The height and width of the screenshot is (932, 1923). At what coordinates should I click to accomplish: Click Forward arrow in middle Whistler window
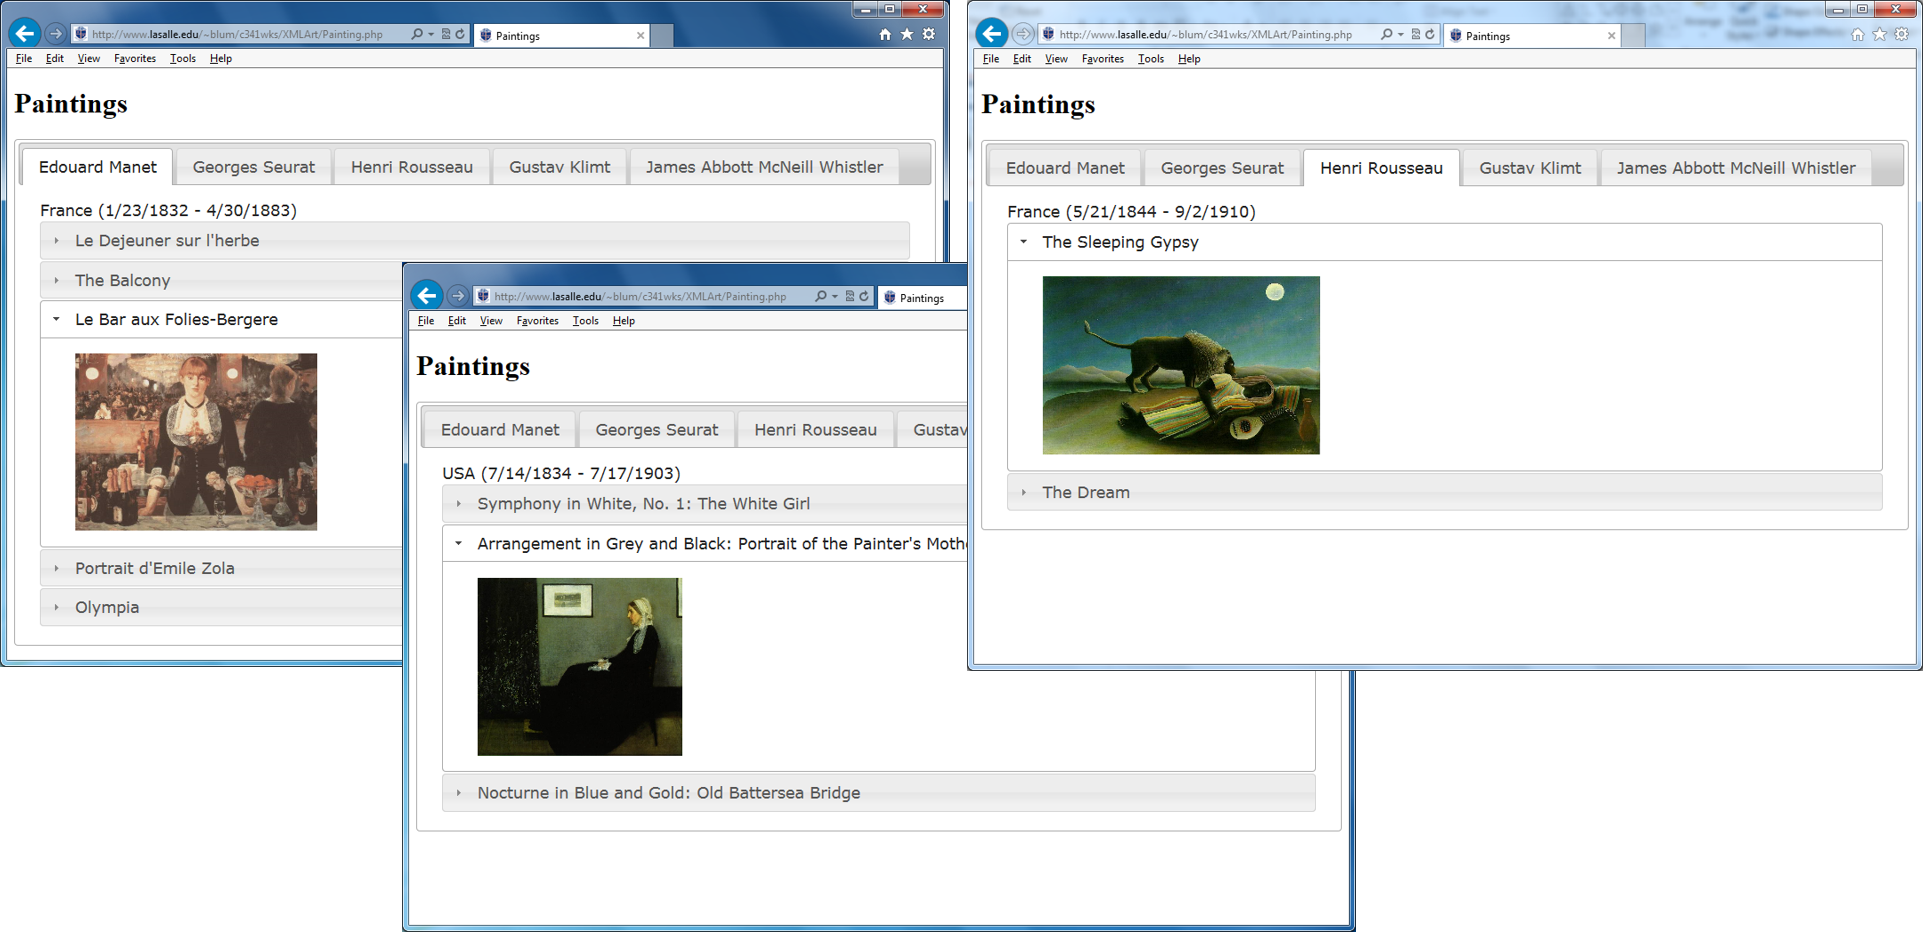tap(458, 296)
